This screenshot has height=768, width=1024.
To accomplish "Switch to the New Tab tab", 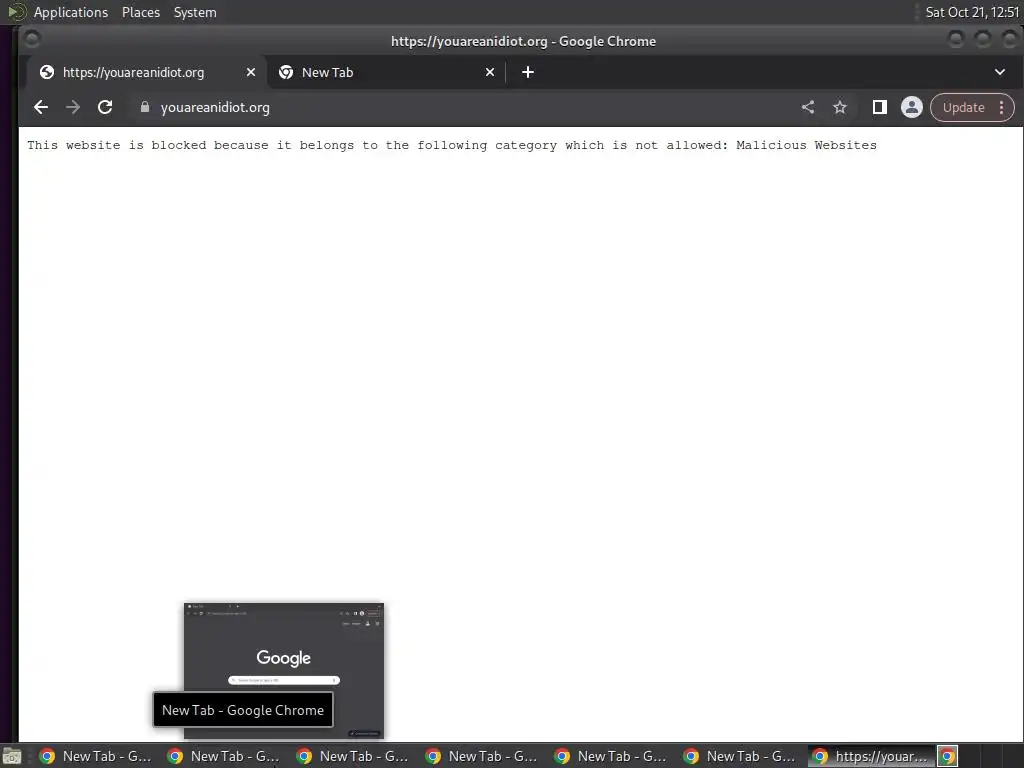I will (x=385, y=72).
